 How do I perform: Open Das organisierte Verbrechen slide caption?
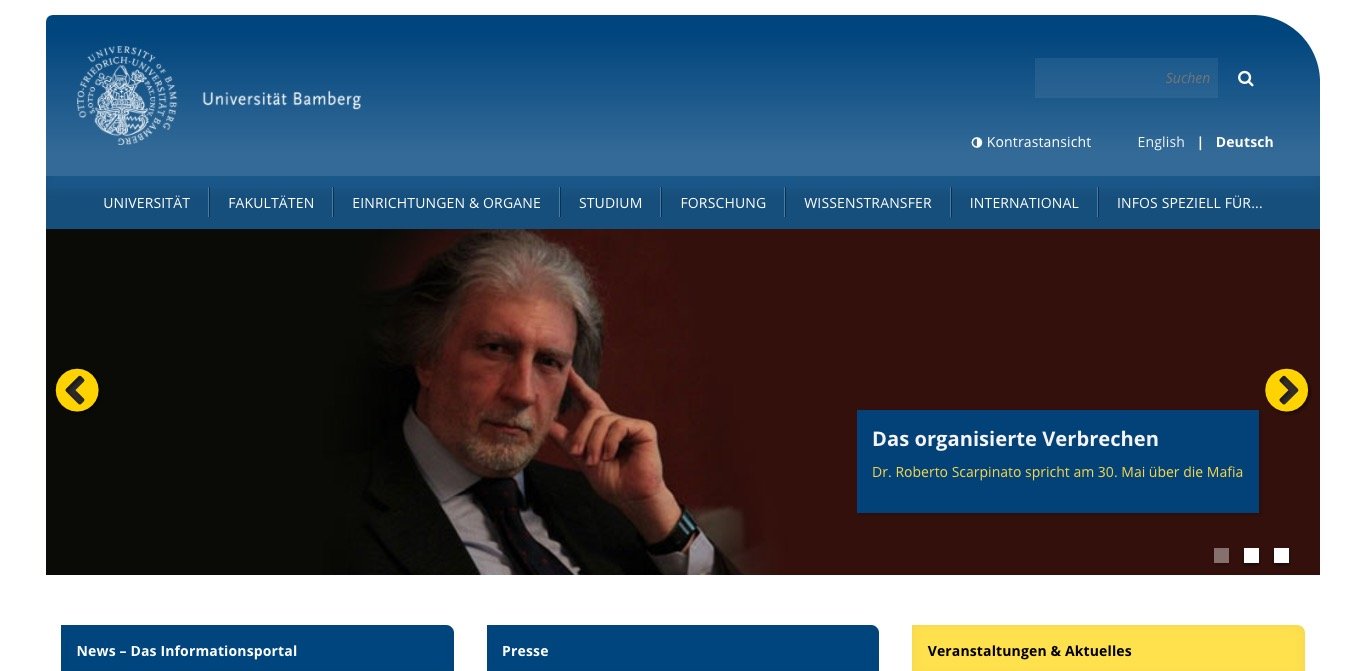[1058, 461]
